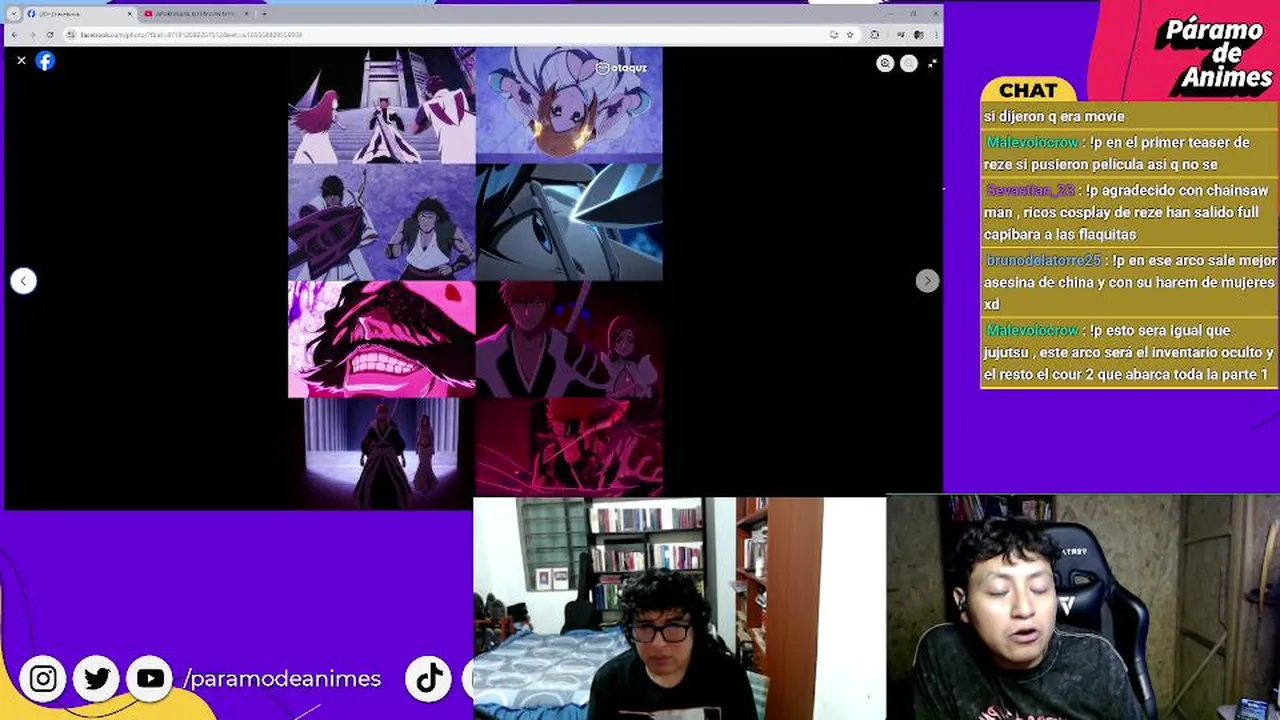Click chat line 'si dijeron q era movie'
The height and width of the screenshot is (720, 1280).
click(x=1054, y=116)
